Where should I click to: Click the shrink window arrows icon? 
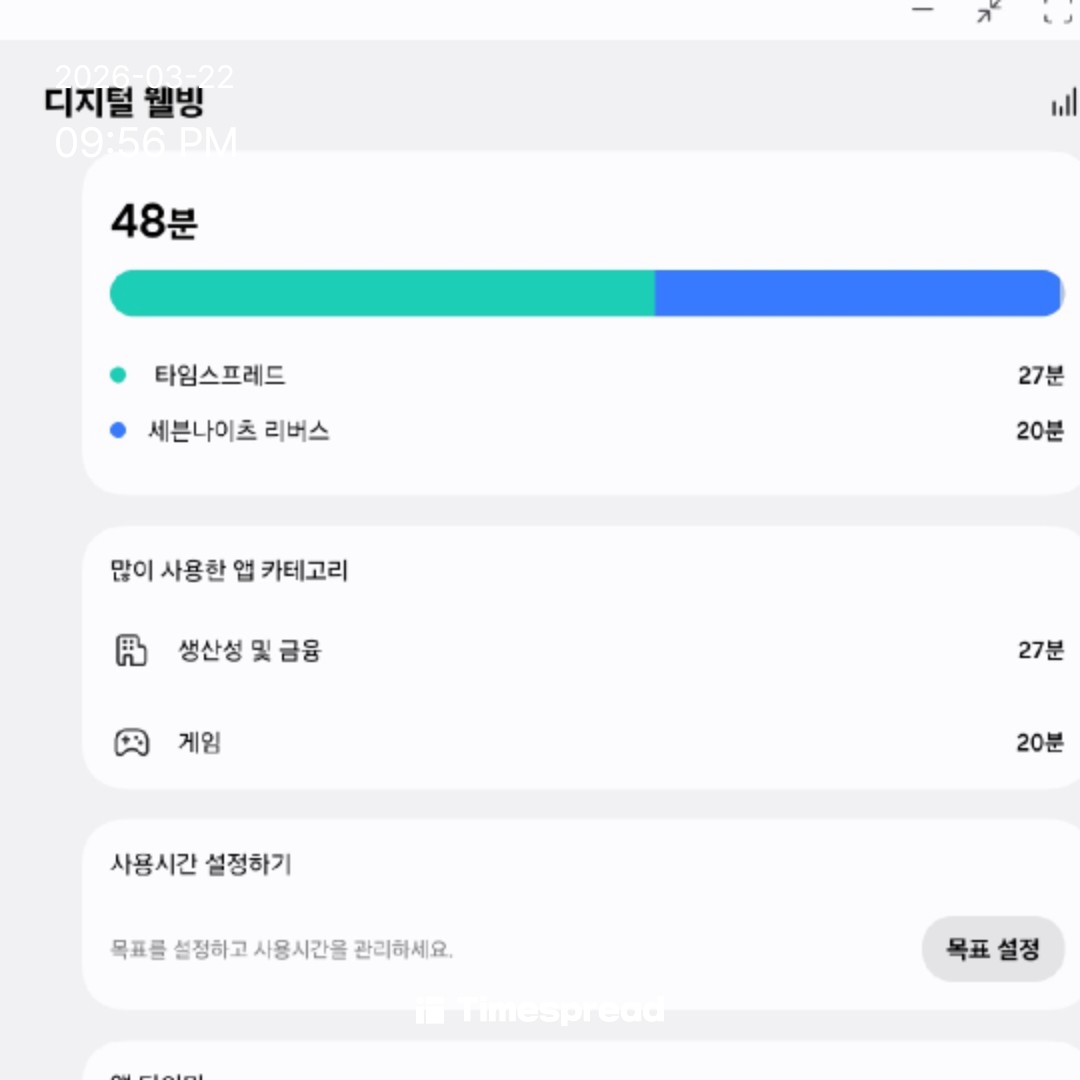click(989, 11)
